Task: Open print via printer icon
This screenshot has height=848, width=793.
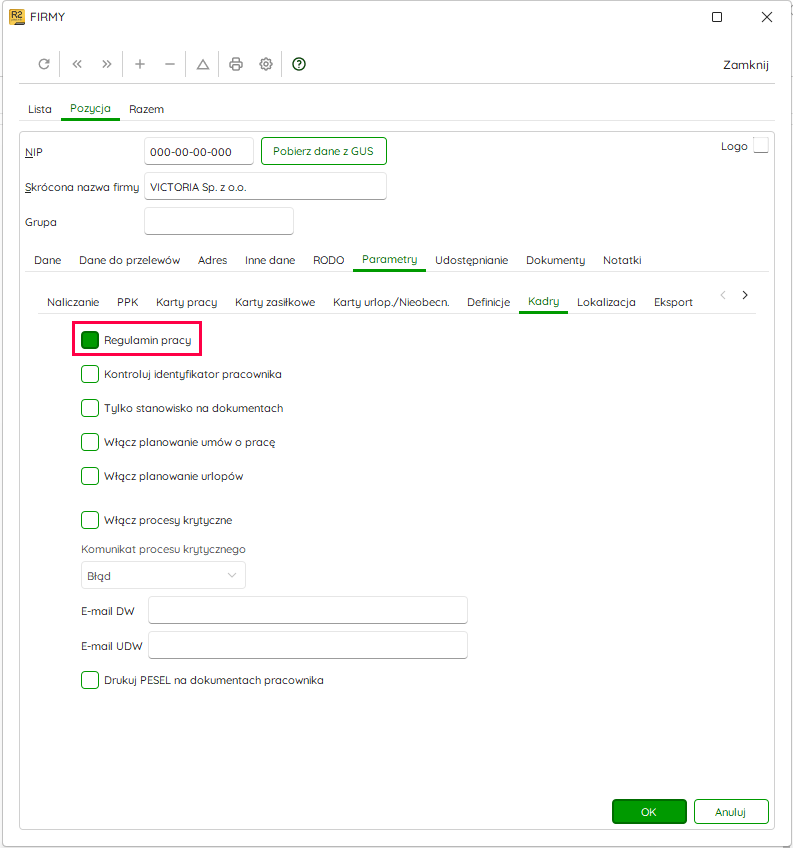Action: (236, 64)
